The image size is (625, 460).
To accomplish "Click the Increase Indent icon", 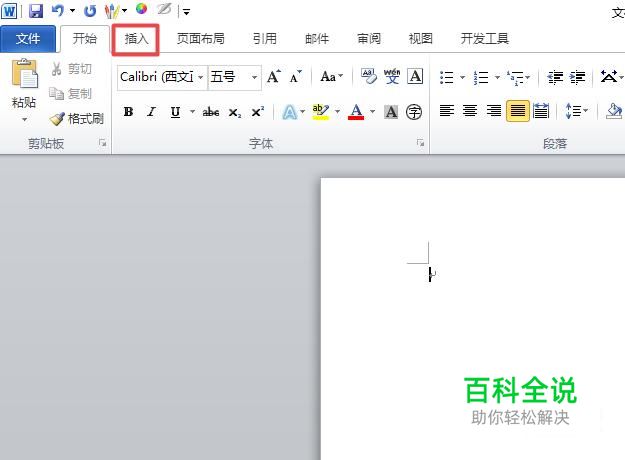I will pyautogui.click(x=577, y=77).
